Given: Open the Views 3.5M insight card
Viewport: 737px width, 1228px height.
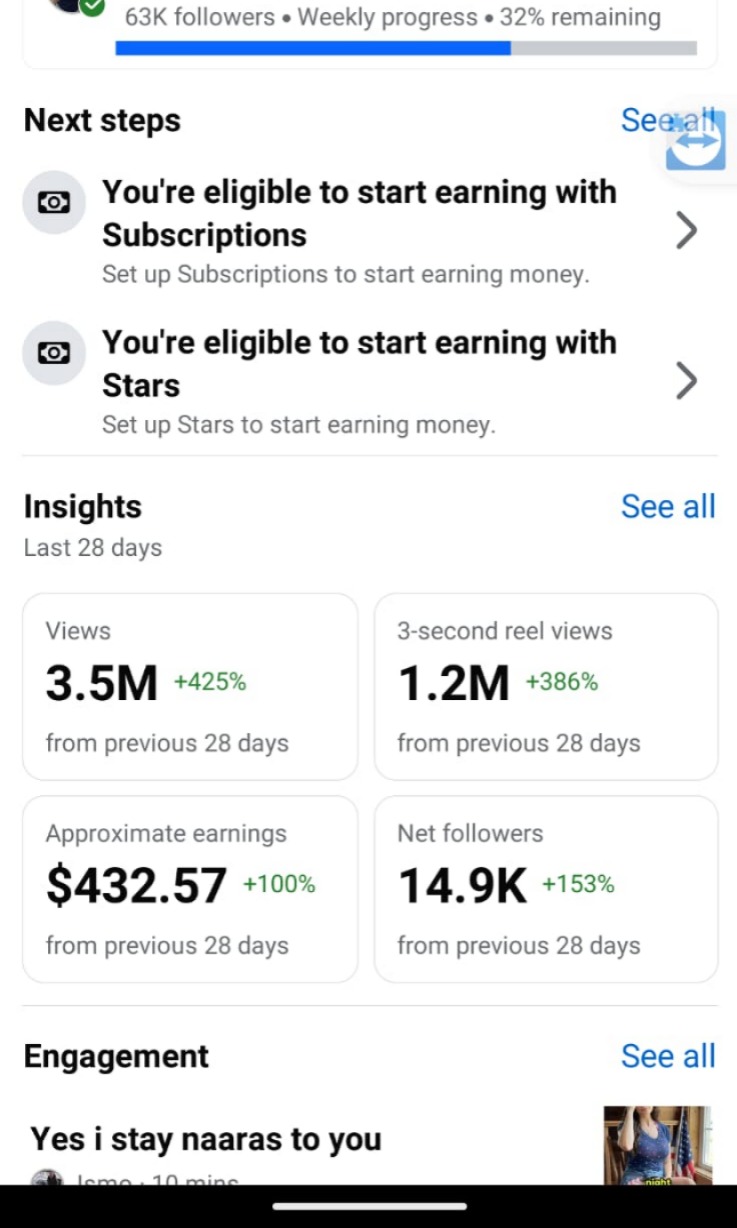Looking at the screenshot, I should [190, 687].
